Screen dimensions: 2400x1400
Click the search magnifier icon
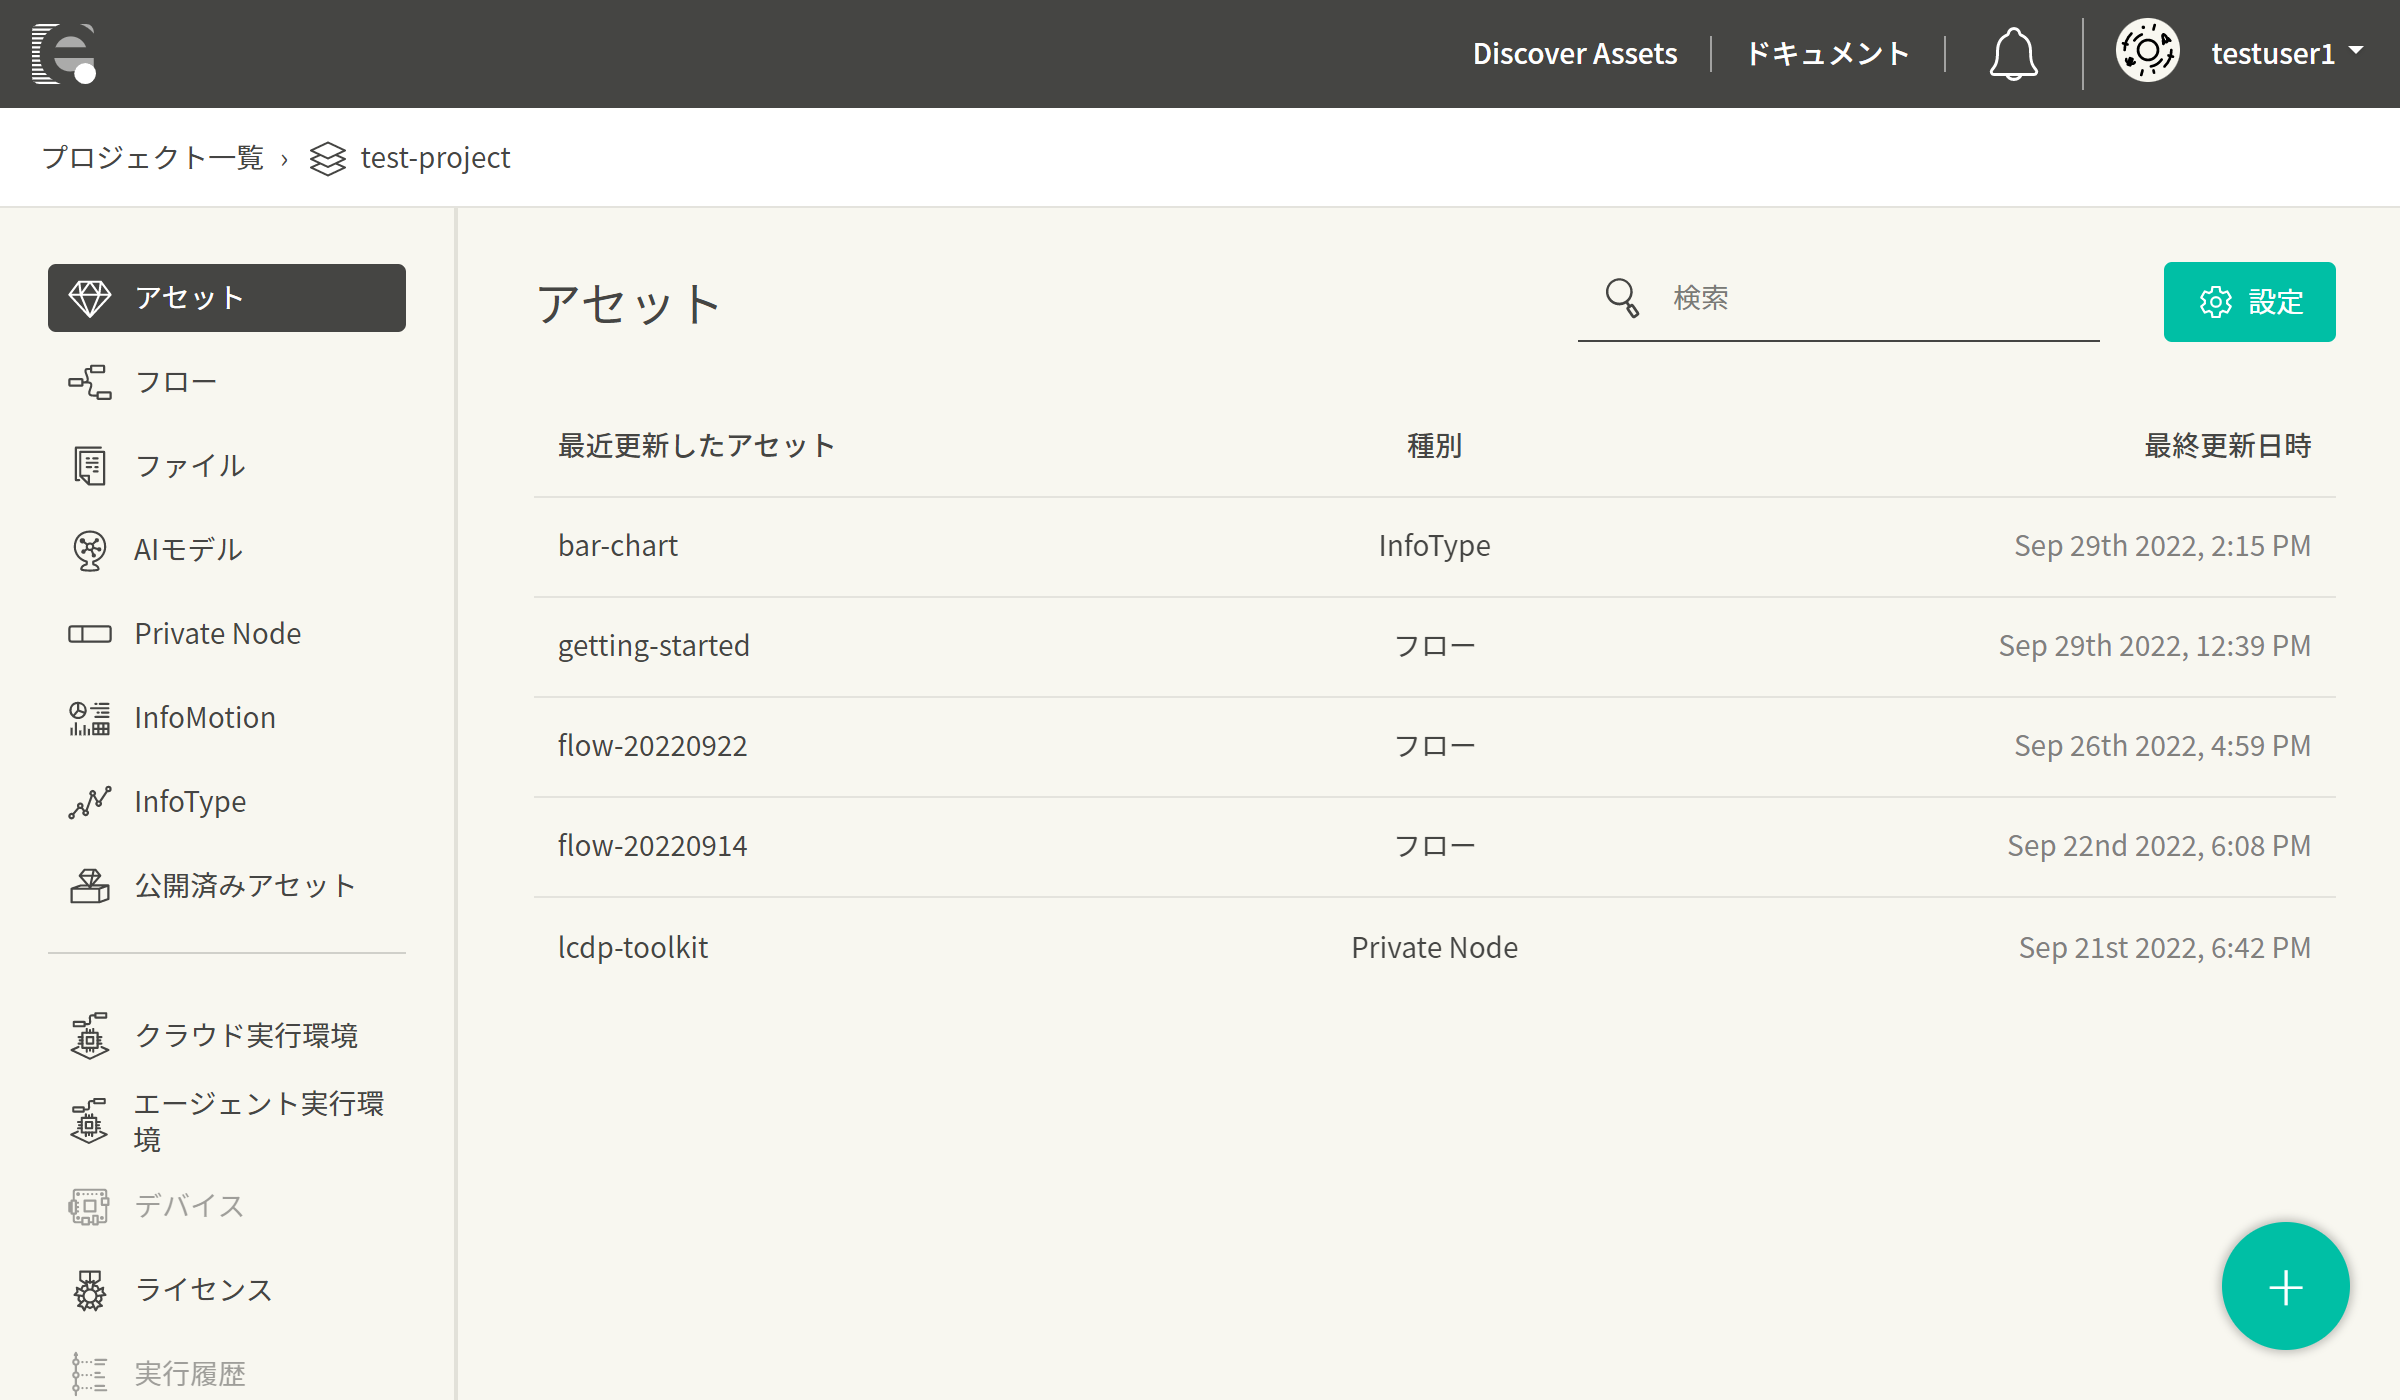[1622, 298]
